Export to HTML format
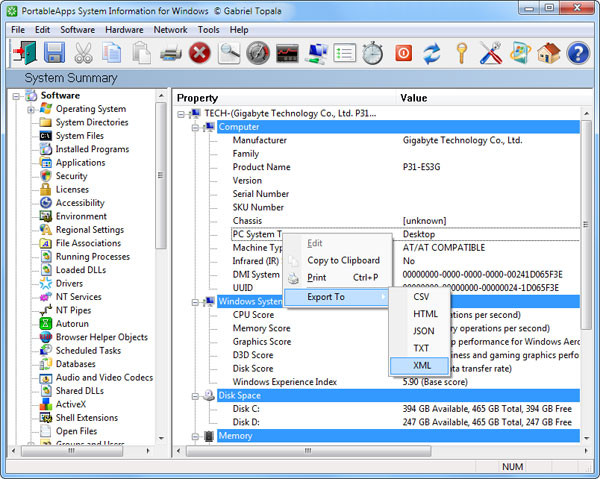The width and height of the screenshot is (600, 479). click(419, 314)
